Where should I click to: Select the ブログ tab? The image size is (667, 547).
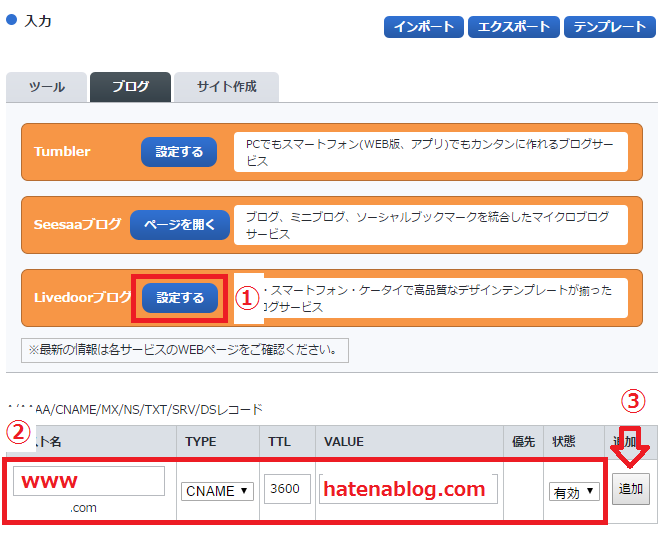[131, 87]
